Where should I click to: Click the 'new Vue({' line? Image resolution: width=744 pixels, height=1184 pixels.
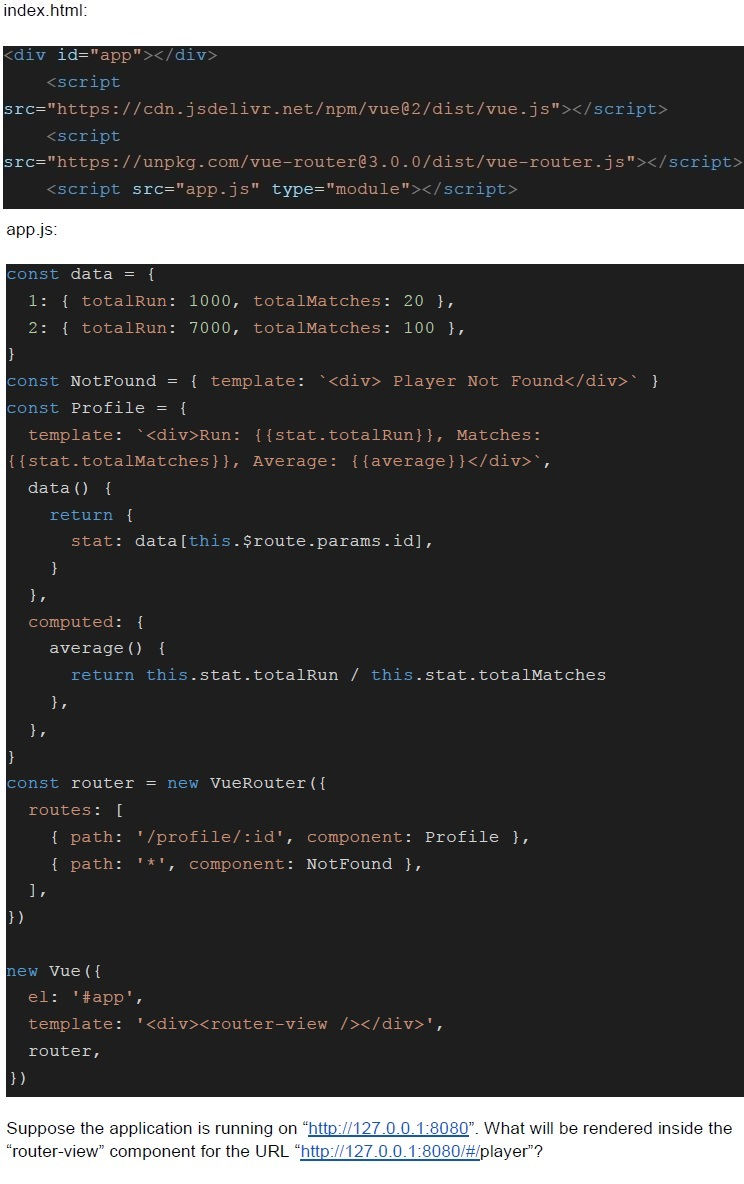[x=54, y=971]
